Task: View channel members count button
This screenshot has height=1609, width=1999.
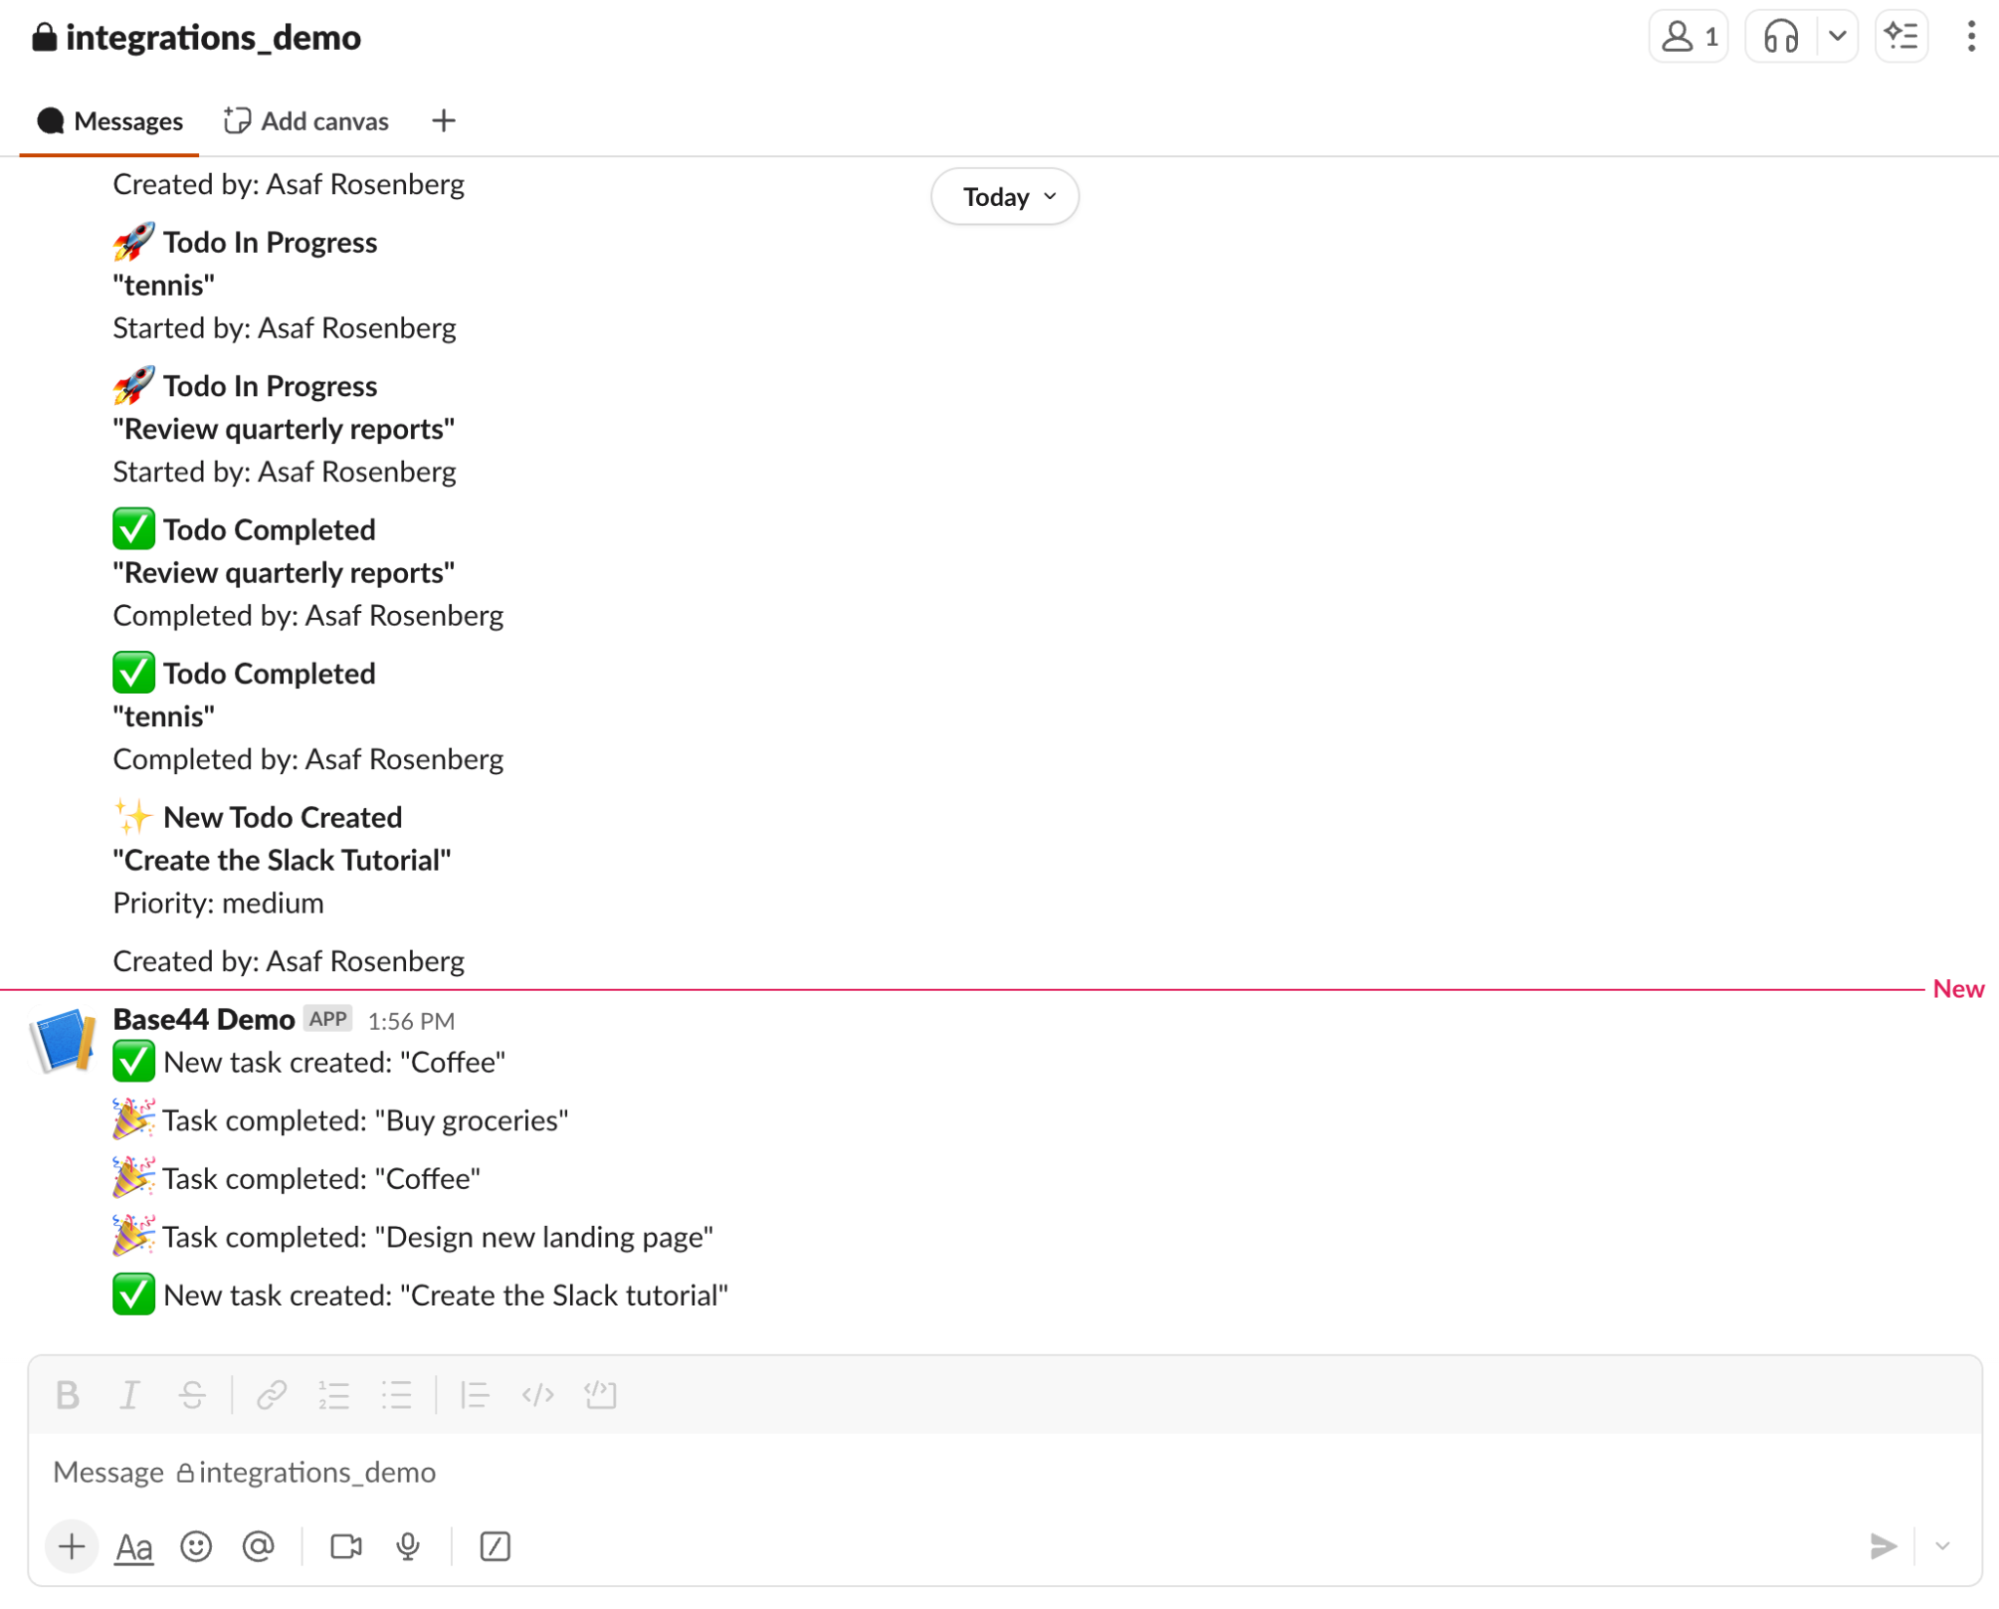Action: [x=1688, y=37]
